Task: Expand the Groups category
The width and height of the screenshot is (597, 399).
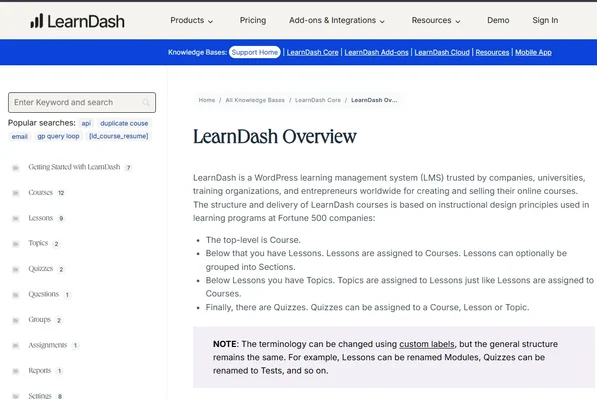Action: pyautogui.click(x=39, y=320)
